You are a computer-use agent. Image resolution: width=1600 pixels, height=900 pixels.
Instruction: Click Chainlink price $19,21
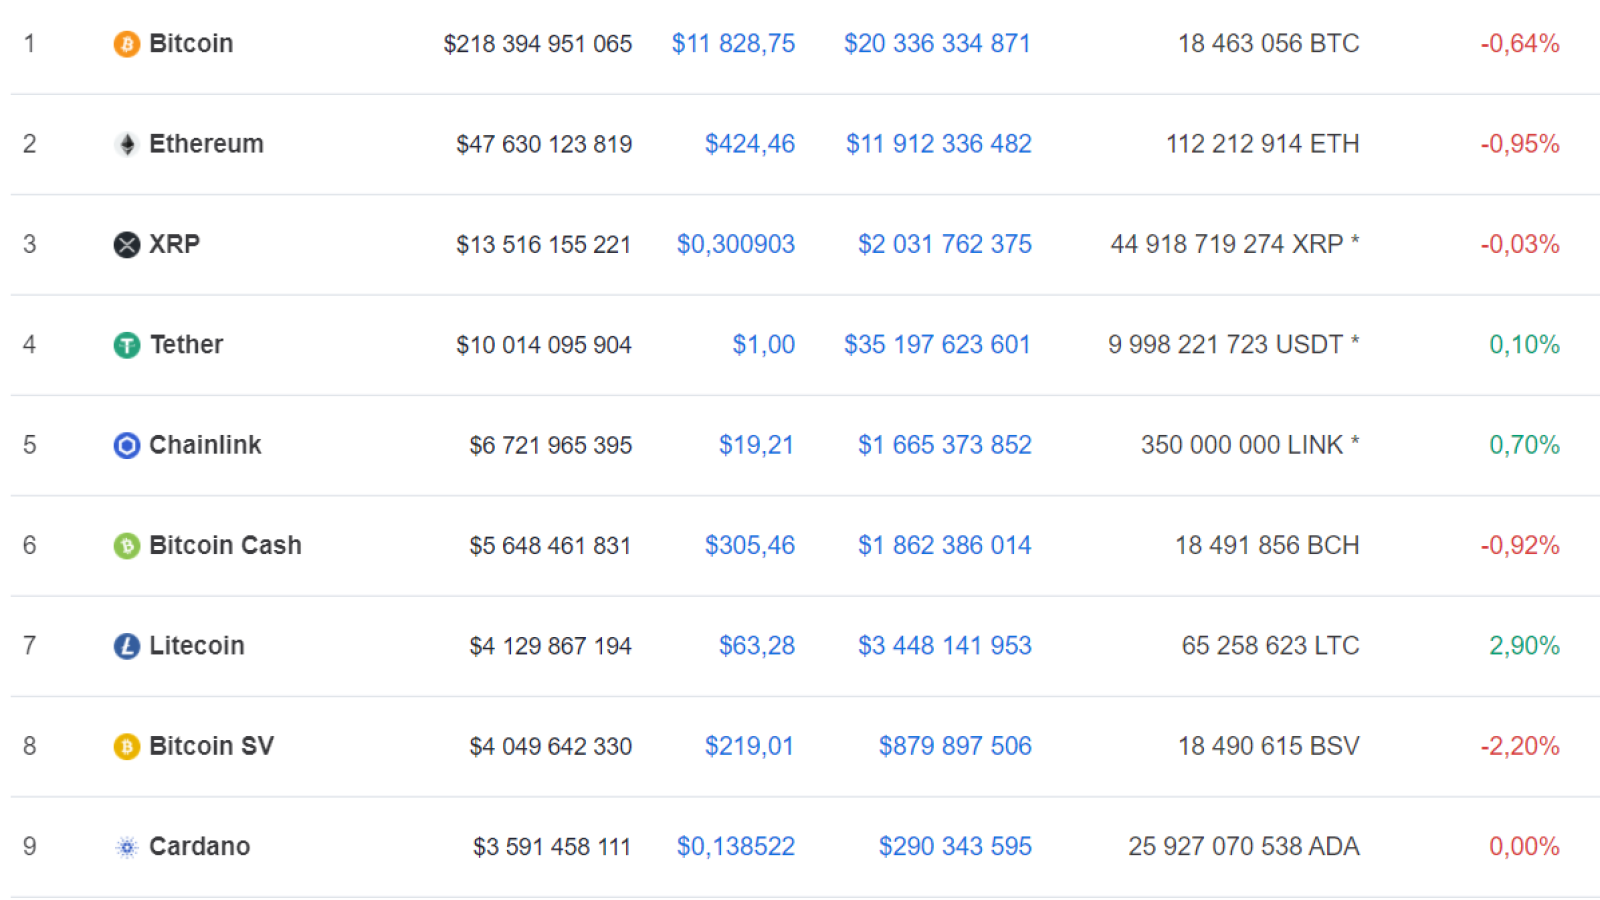(x=757, y=445)
